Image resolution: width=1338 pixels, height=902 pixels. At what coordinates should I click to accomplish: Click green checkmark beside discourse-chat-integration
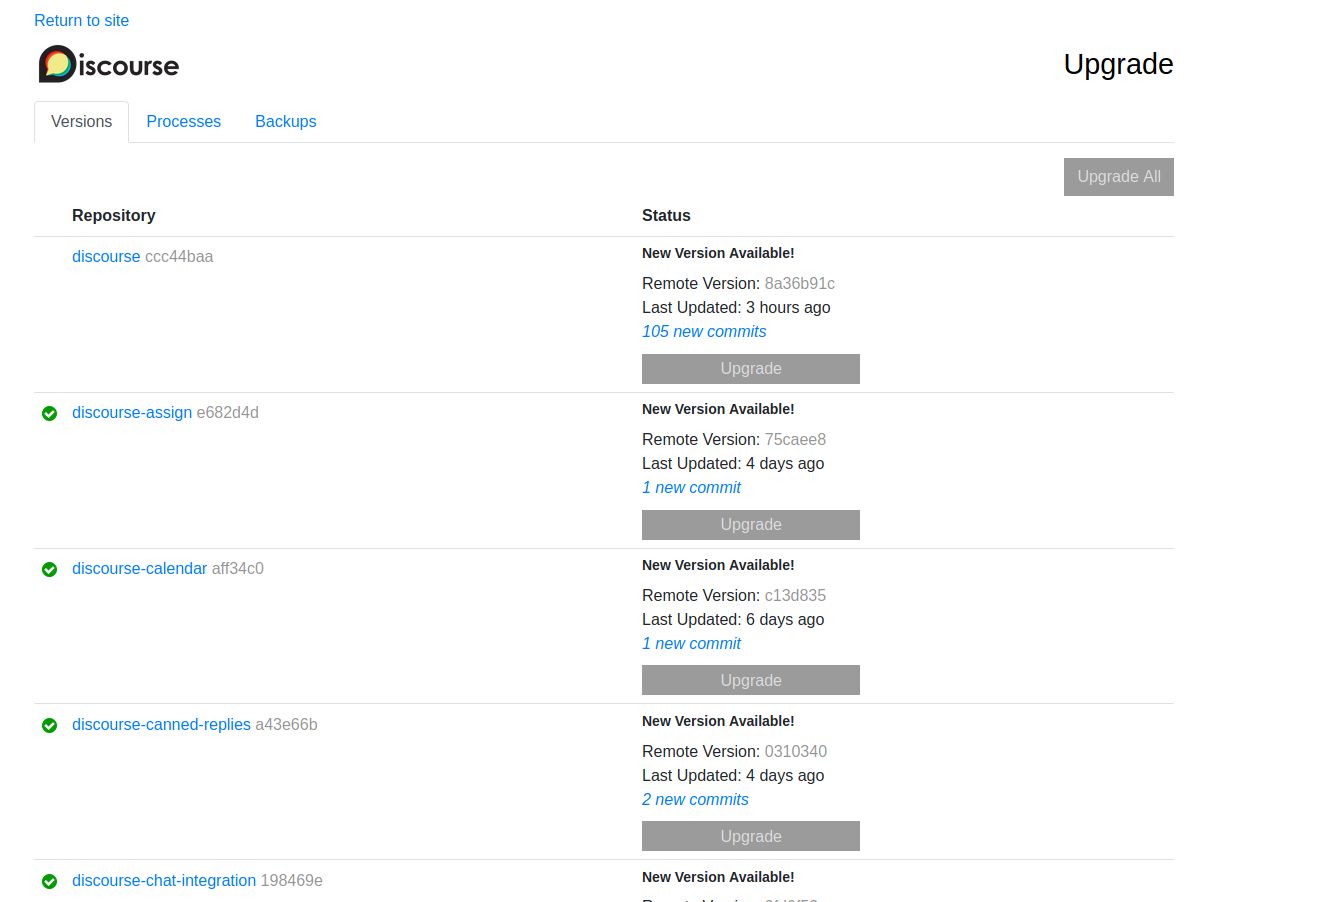[49, 881]
